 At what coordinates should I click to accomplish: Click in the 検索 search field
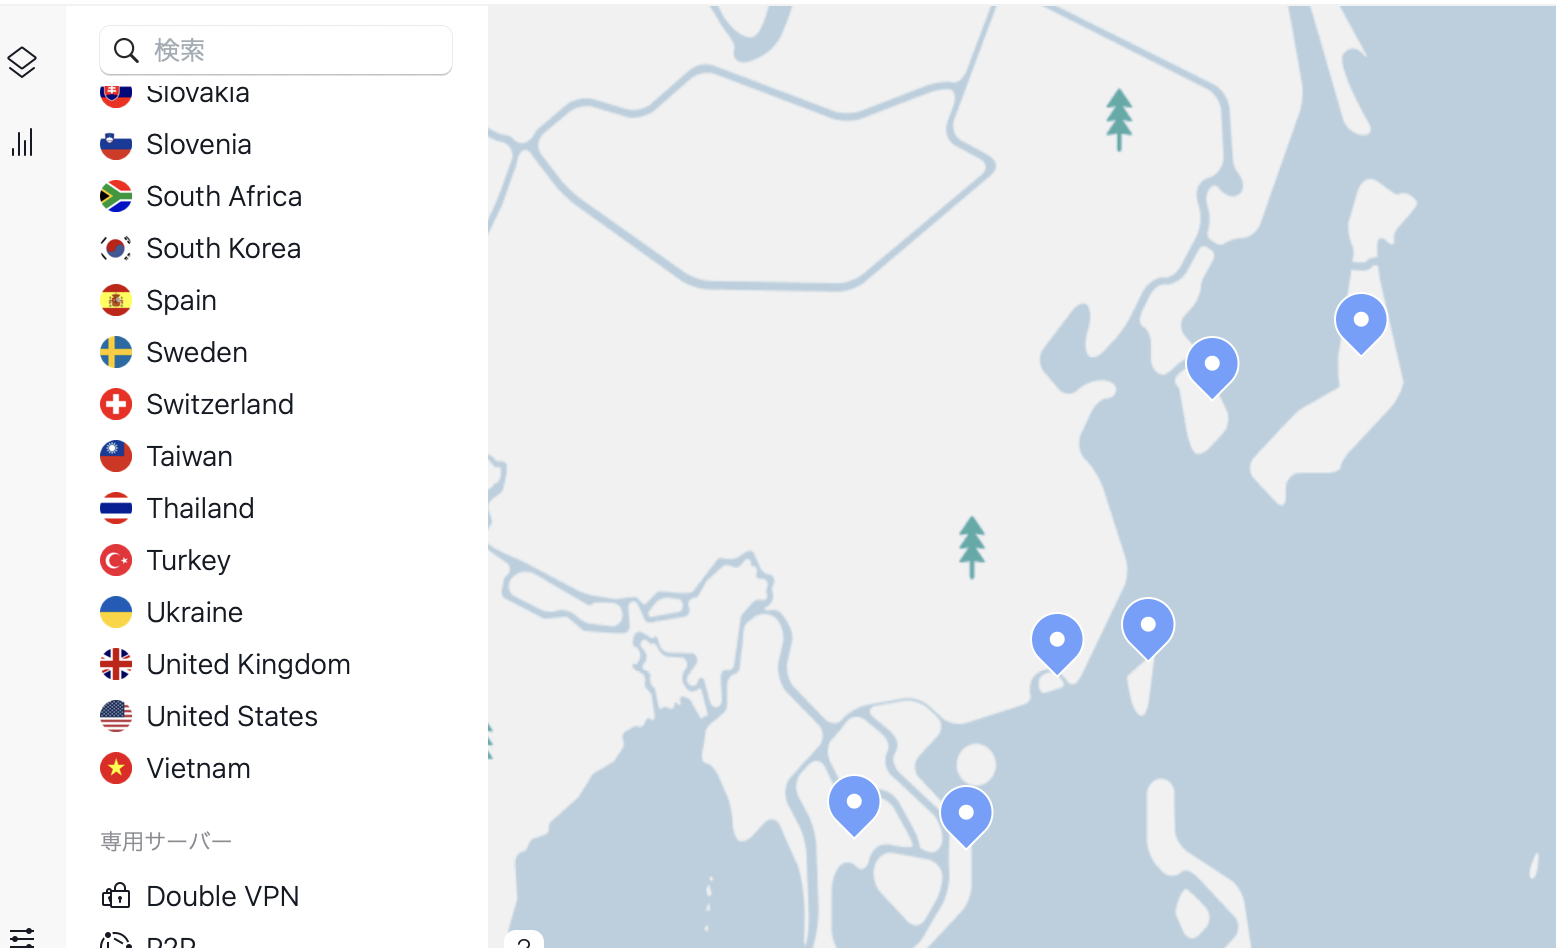point(276,50)
